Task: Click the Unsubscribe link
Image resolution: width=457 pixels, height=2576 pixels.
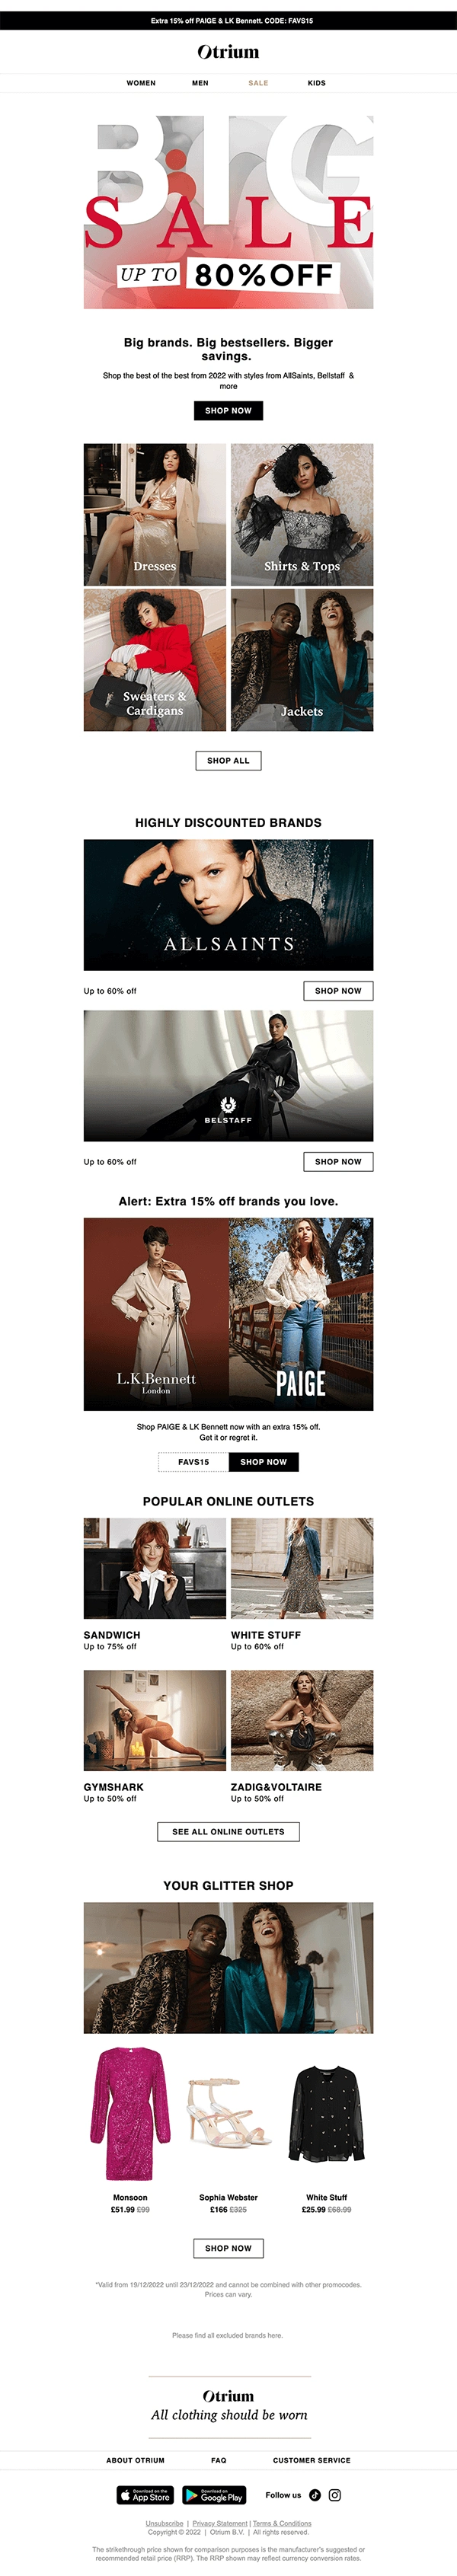Action: tap(164, 2523)
